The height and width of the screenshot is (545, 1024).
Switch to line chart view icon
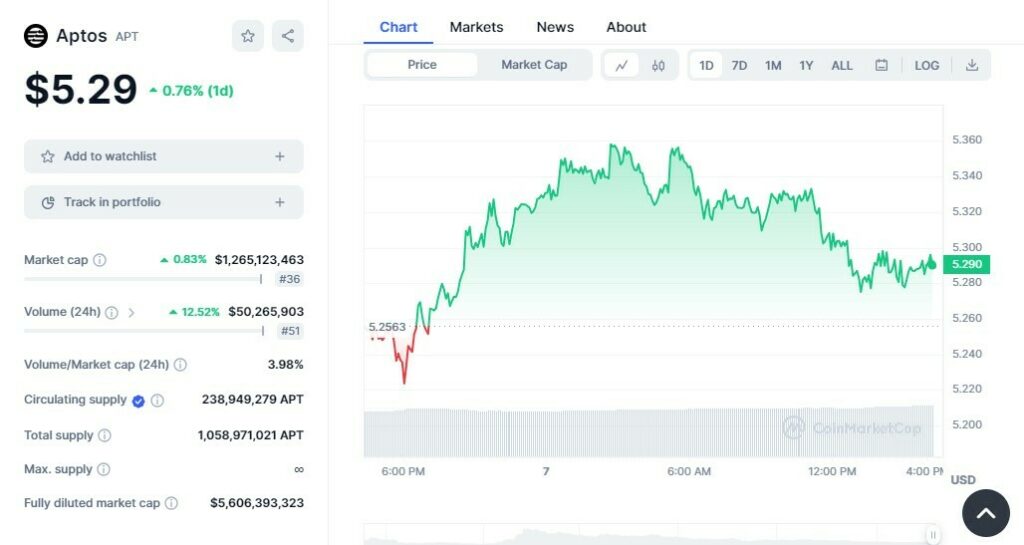pos(622,65)
